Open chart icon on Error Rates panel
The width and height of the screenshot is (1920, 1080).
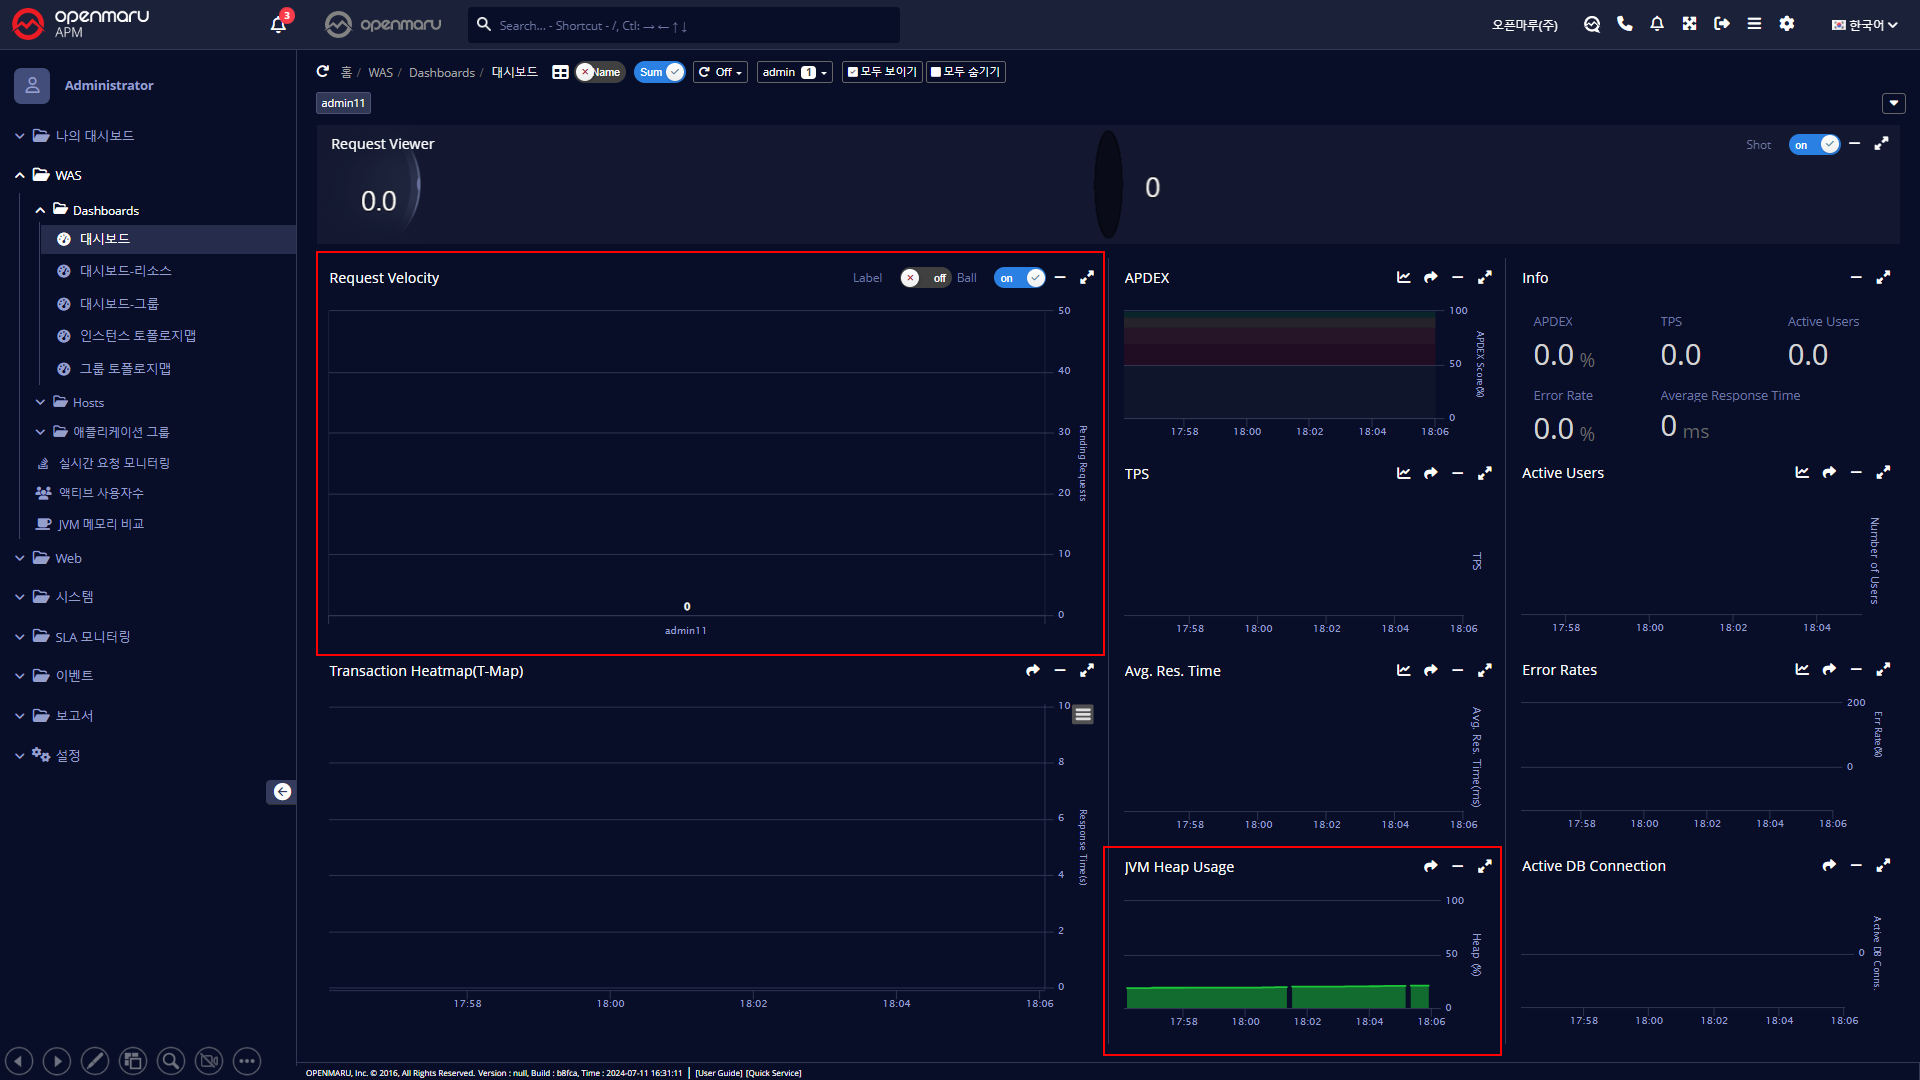point(1802,669)
